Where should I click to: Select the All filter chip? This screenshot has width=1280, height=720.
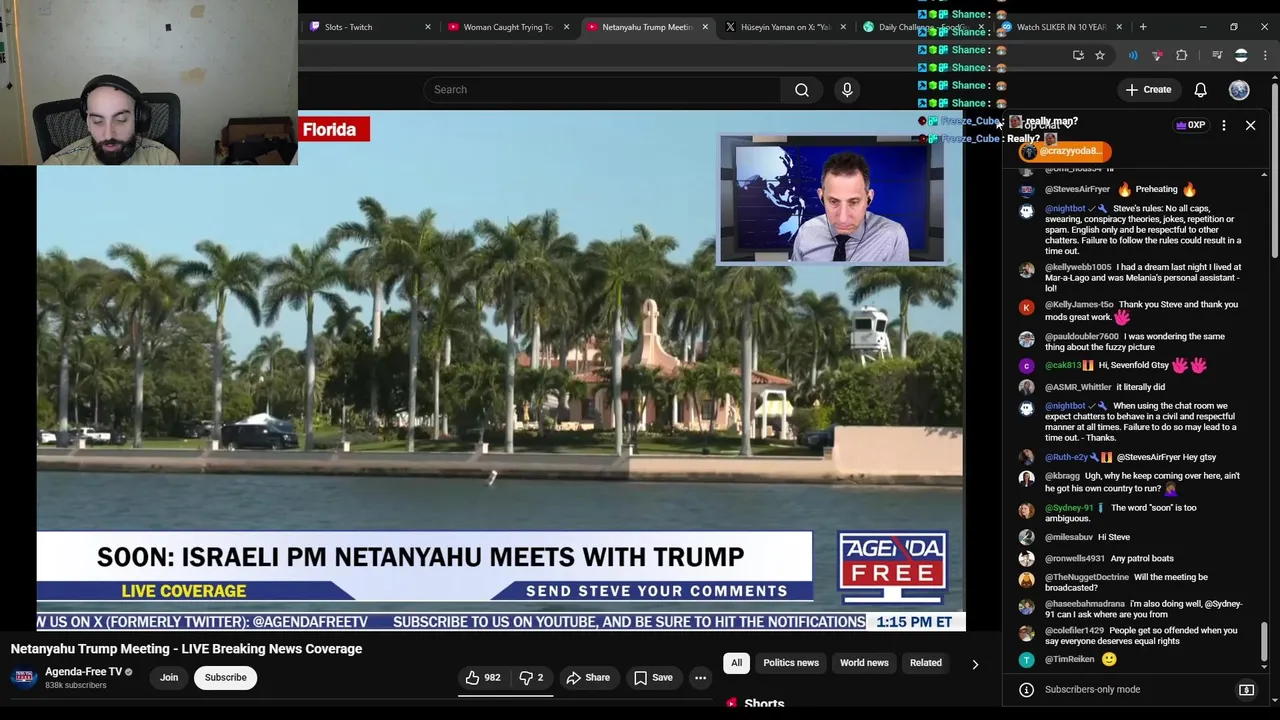pyautogui.click(x=736, y=663)
